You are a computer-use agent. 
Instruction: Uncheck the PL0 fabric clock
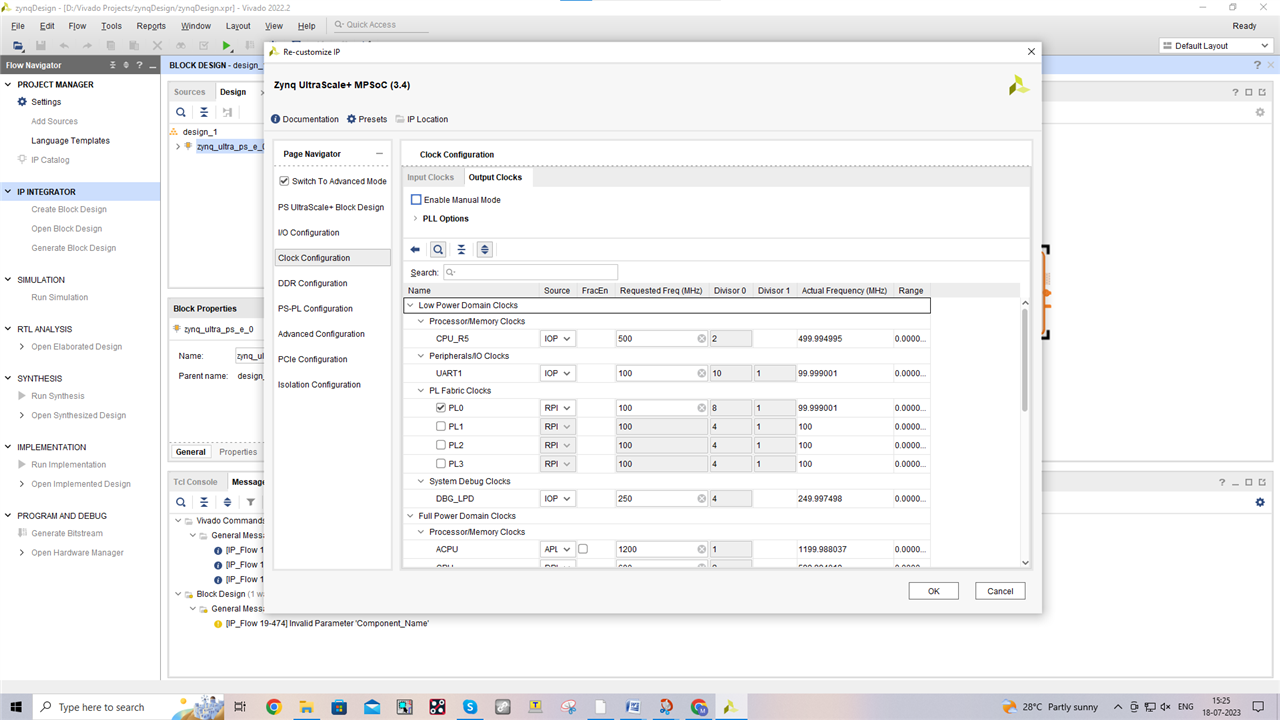pyautogui.click(x=441, y=408)
